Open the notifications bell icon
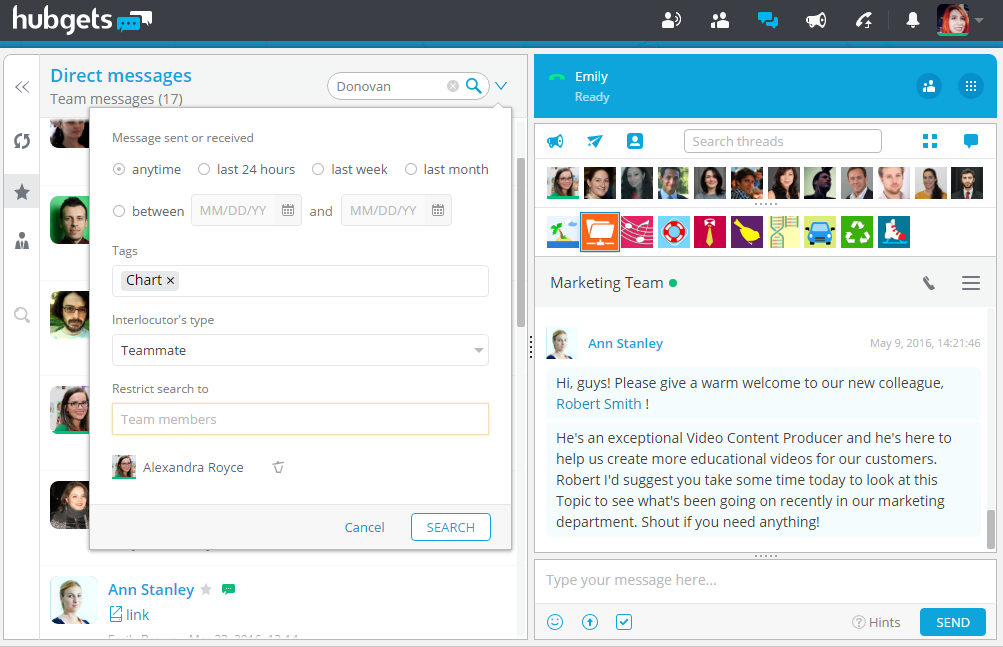 tap(913, 20)
